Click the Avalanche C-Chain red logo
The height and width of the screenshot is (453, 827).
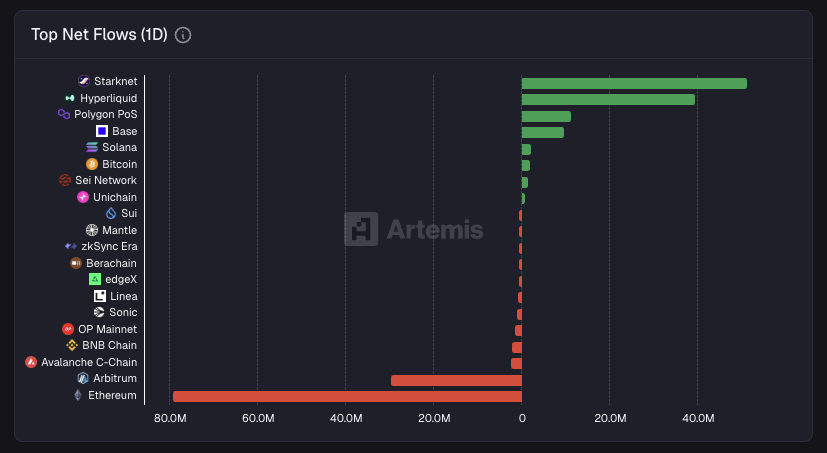[31, 362]
